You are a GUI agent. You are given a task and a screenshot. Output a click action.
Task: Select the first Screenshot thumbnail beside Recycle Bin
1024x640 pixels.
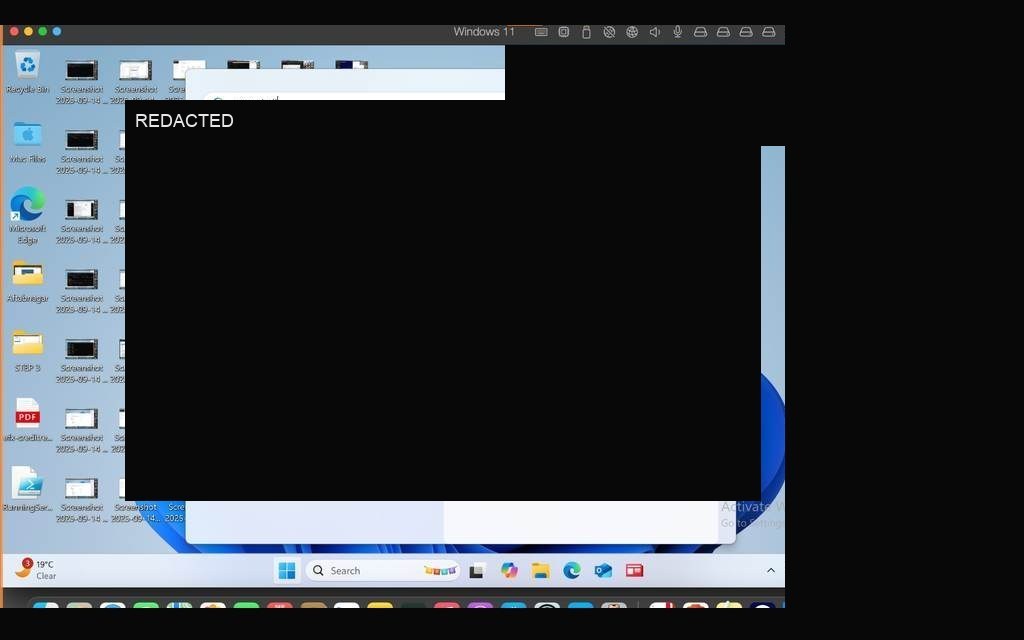click(81, 82)
